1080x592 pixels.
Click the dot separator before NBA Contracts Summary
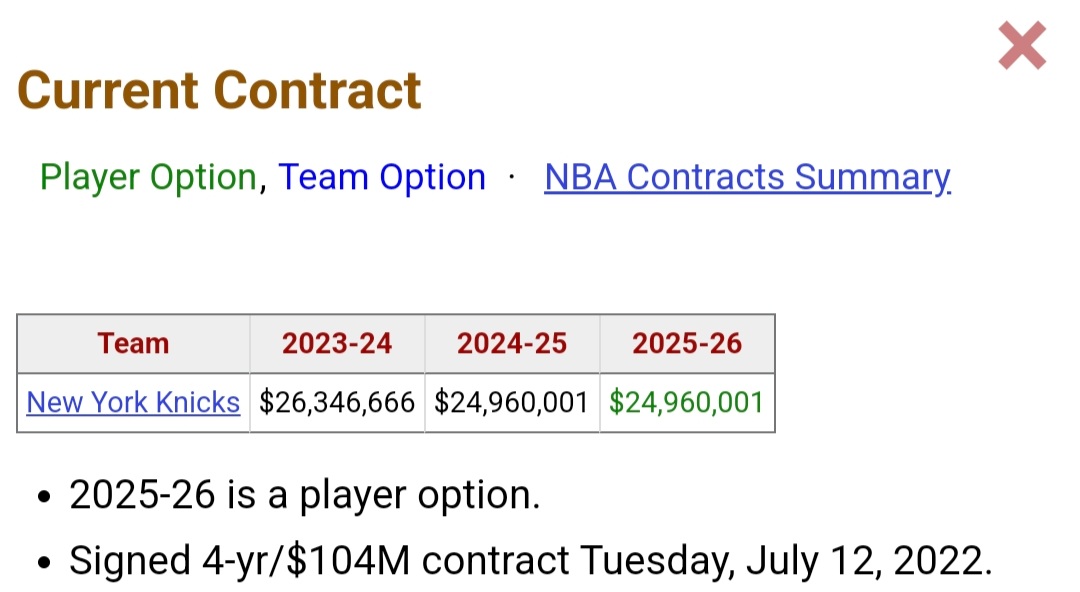[x=513, y=178]
